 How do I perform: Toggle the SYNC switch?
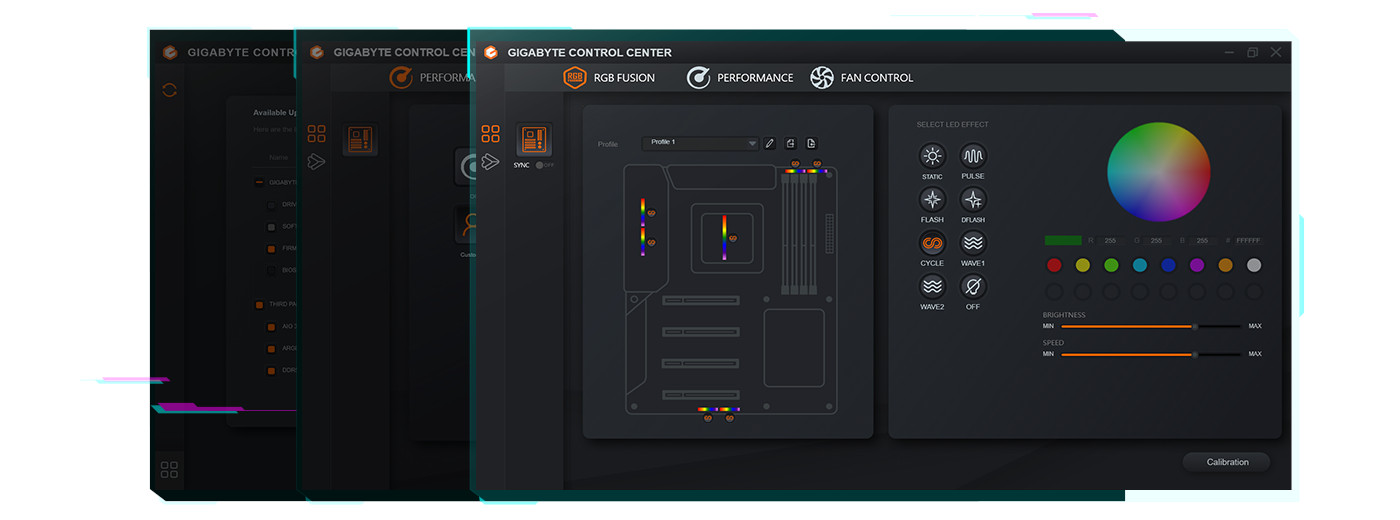(x=543, y=165)
